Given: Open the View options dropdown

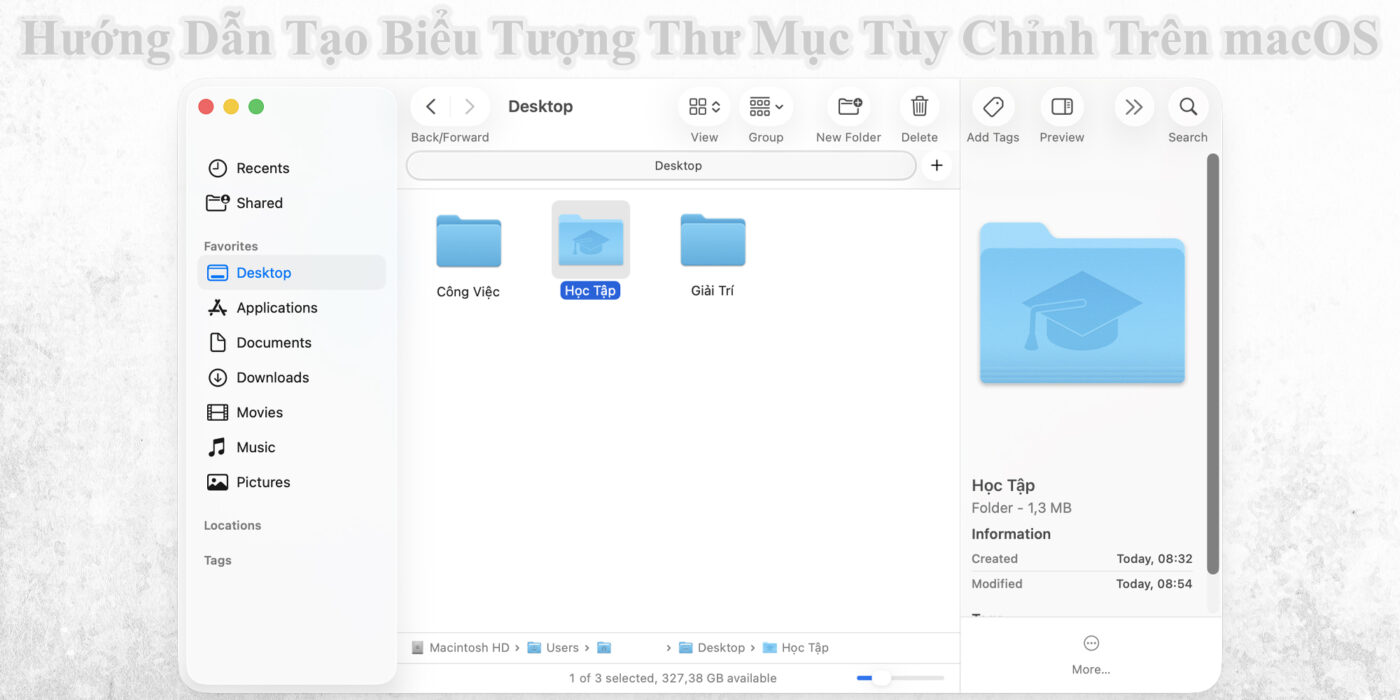Looking at the screenshot, I should tap(703, 105).
